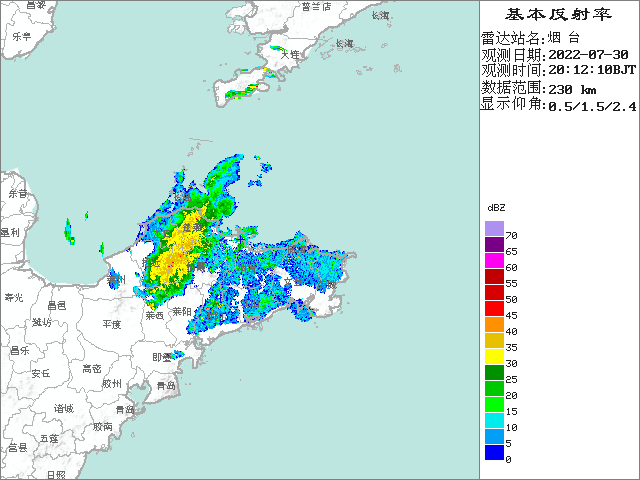Click the dBZ unit label above legend

tap(496, 207)
